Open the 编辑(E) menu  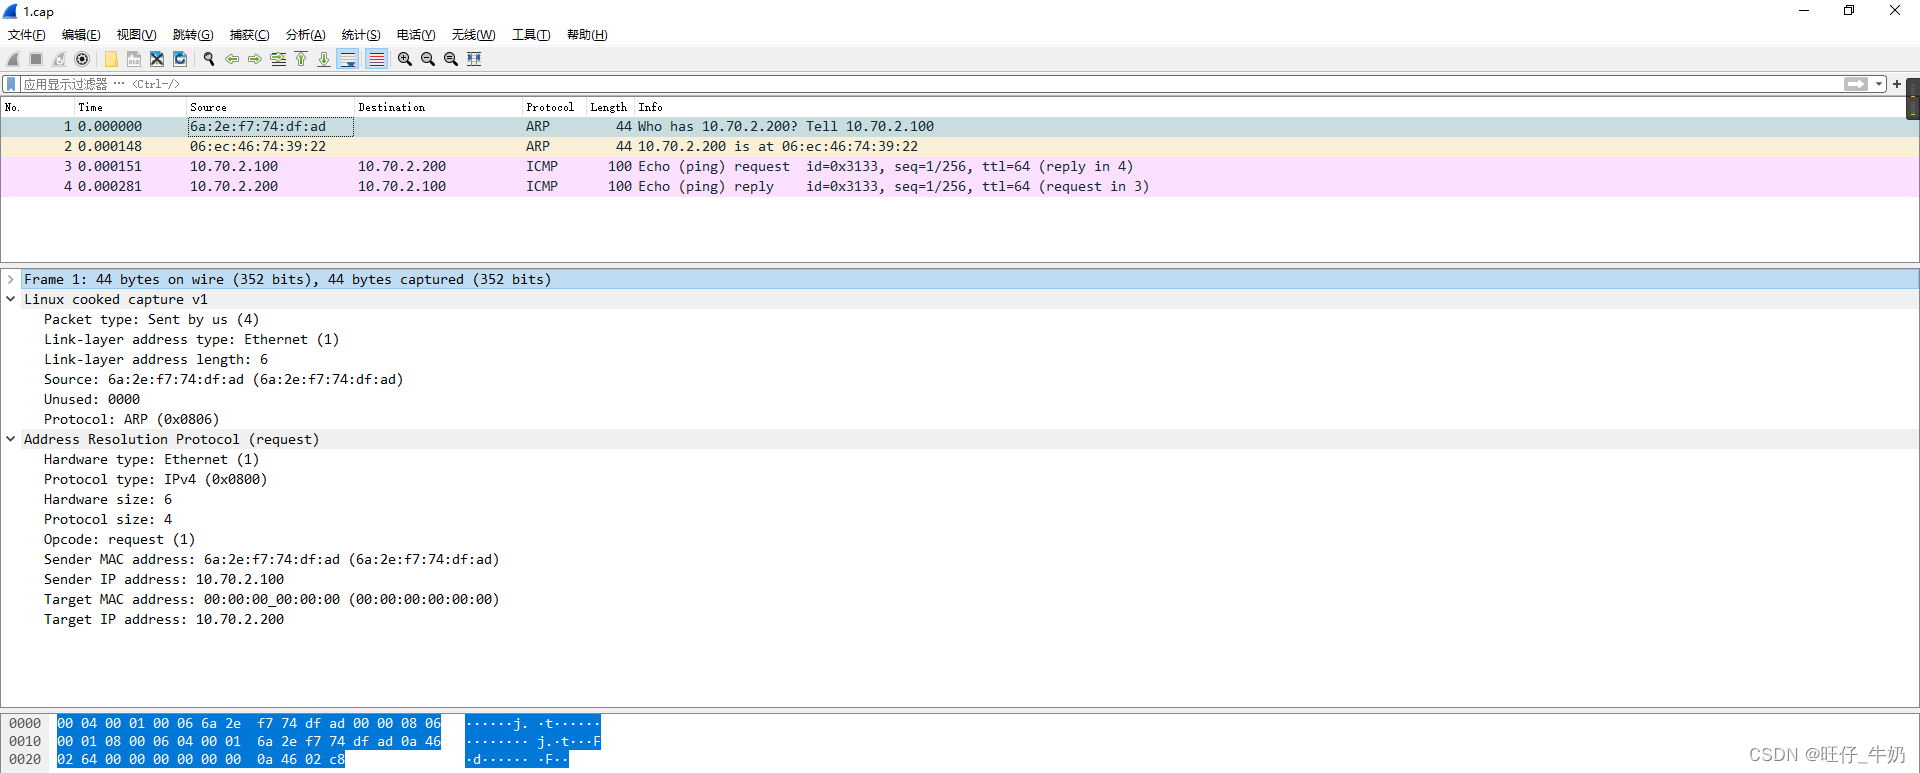[x=81, y=35]
